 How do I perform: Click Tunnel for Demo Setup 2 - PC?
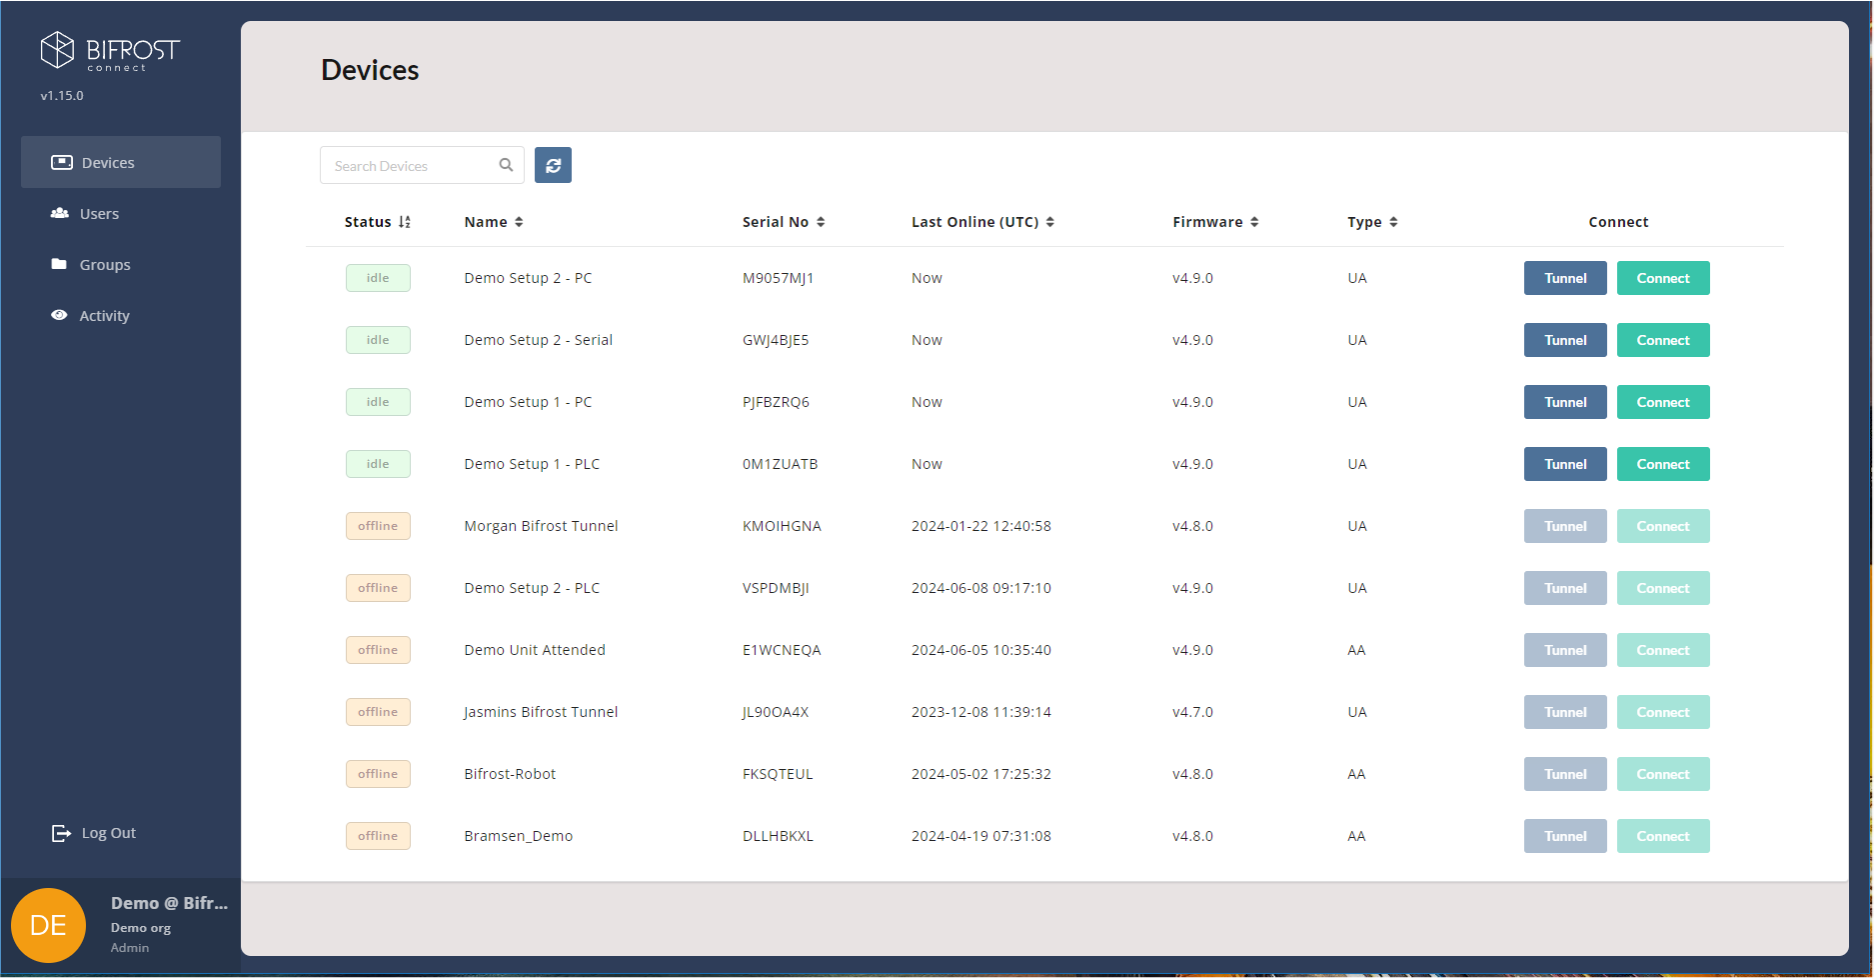pyautogui.click(x=1564, y=278)
